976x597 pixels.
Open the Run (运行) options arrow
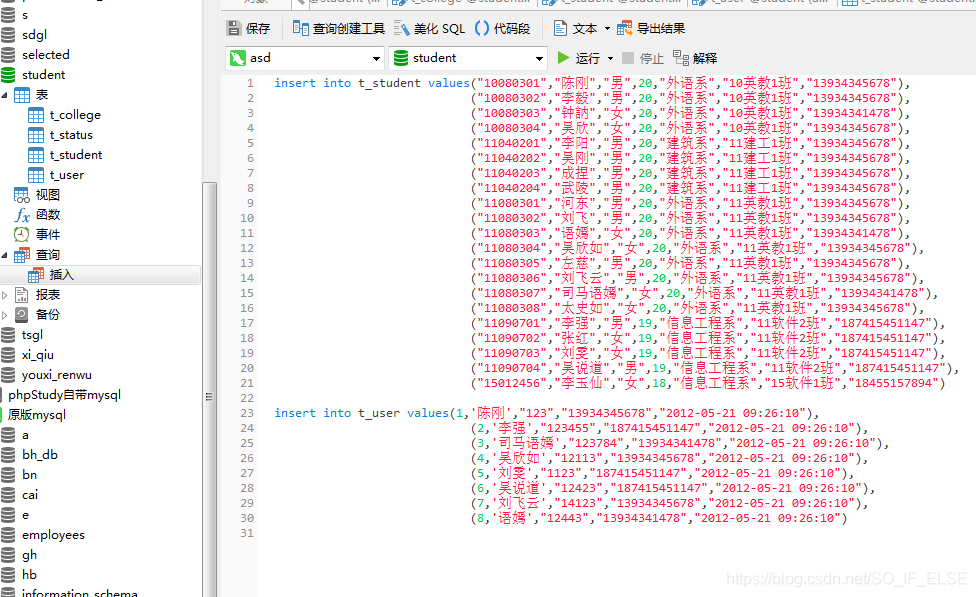(610, 59)
